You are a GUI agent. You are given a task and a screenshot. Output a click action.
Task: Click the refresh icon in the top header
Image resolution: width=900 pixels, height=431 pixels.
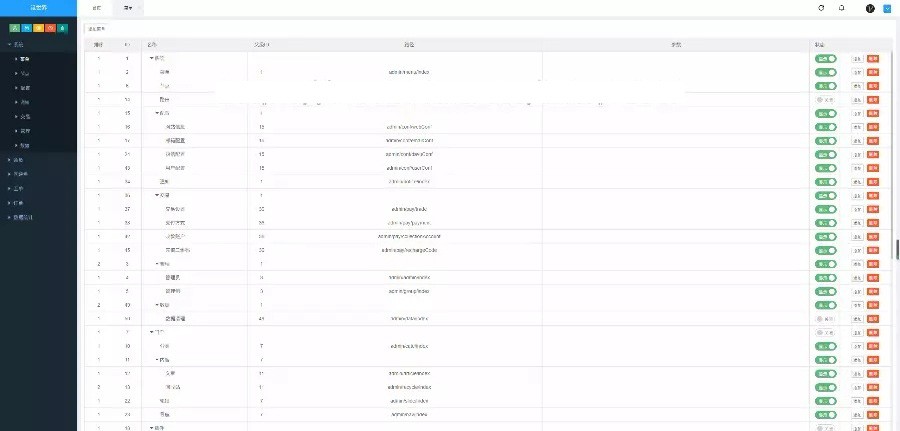tap(821, 7)
